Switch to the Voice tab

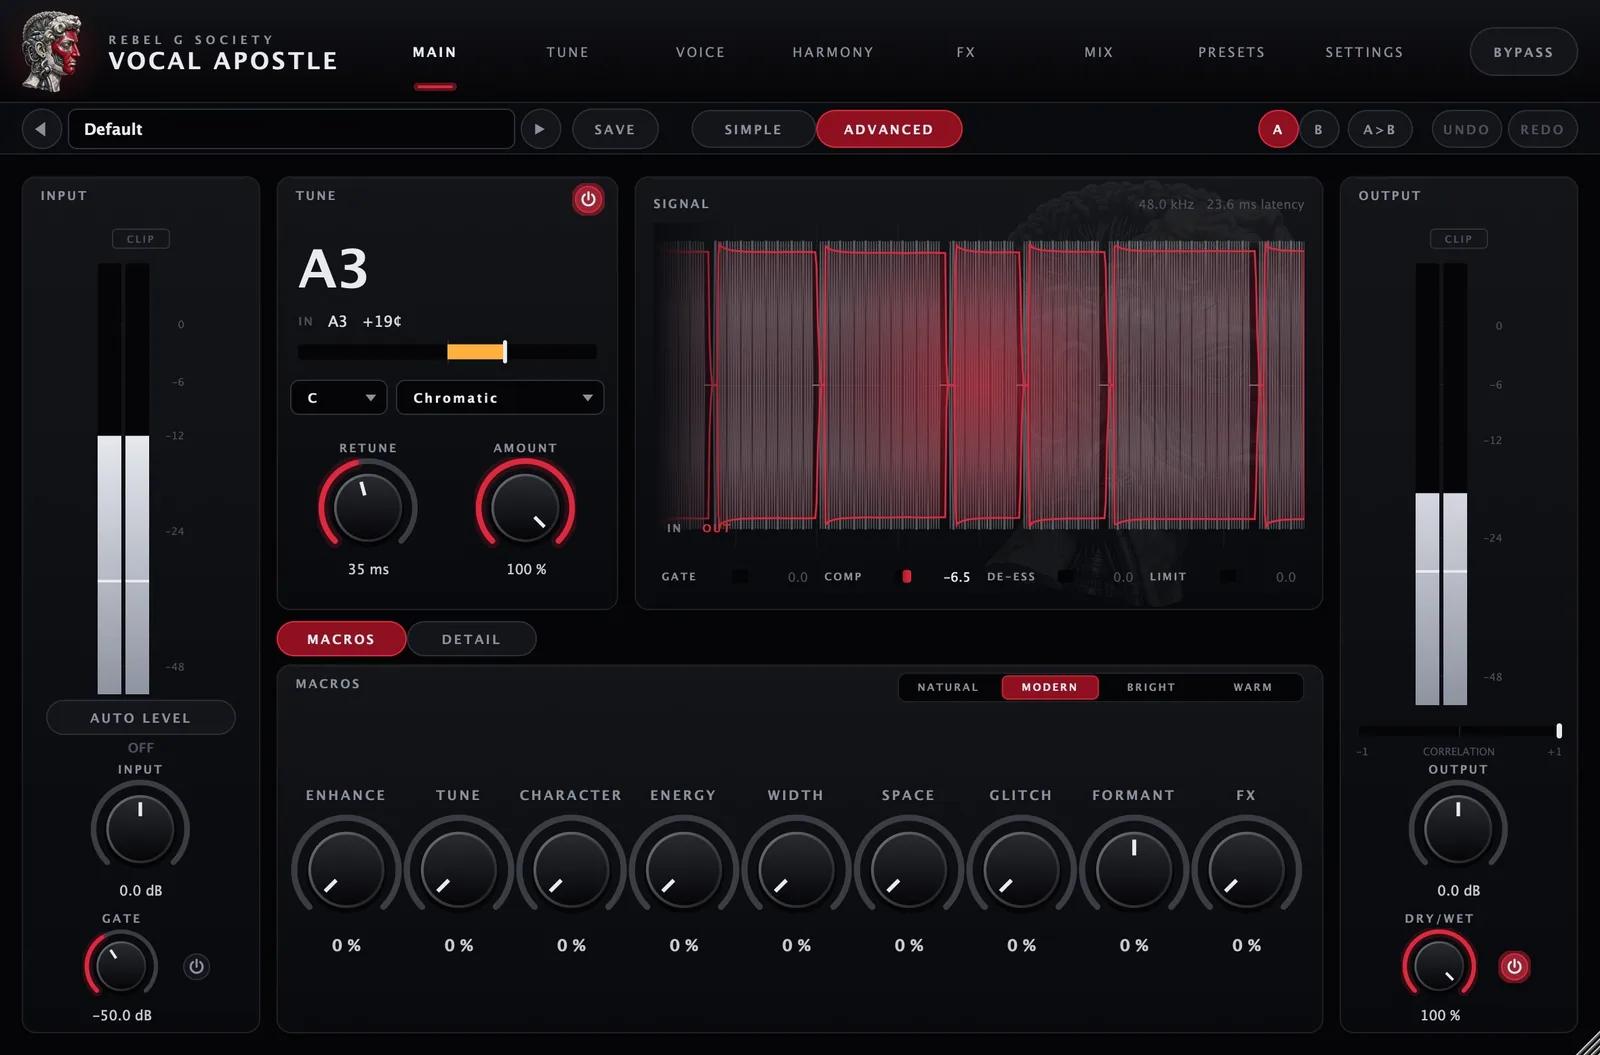[700, 52]
